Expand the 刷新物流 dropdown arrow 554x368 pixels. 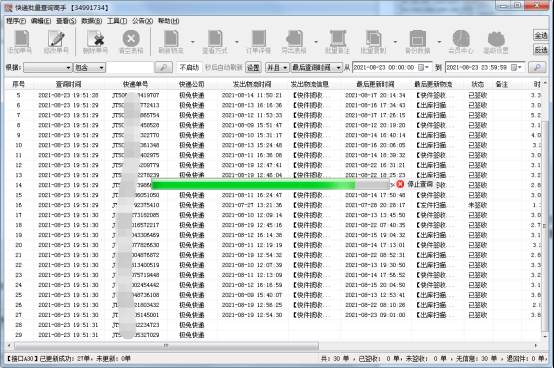pos(193,42)
